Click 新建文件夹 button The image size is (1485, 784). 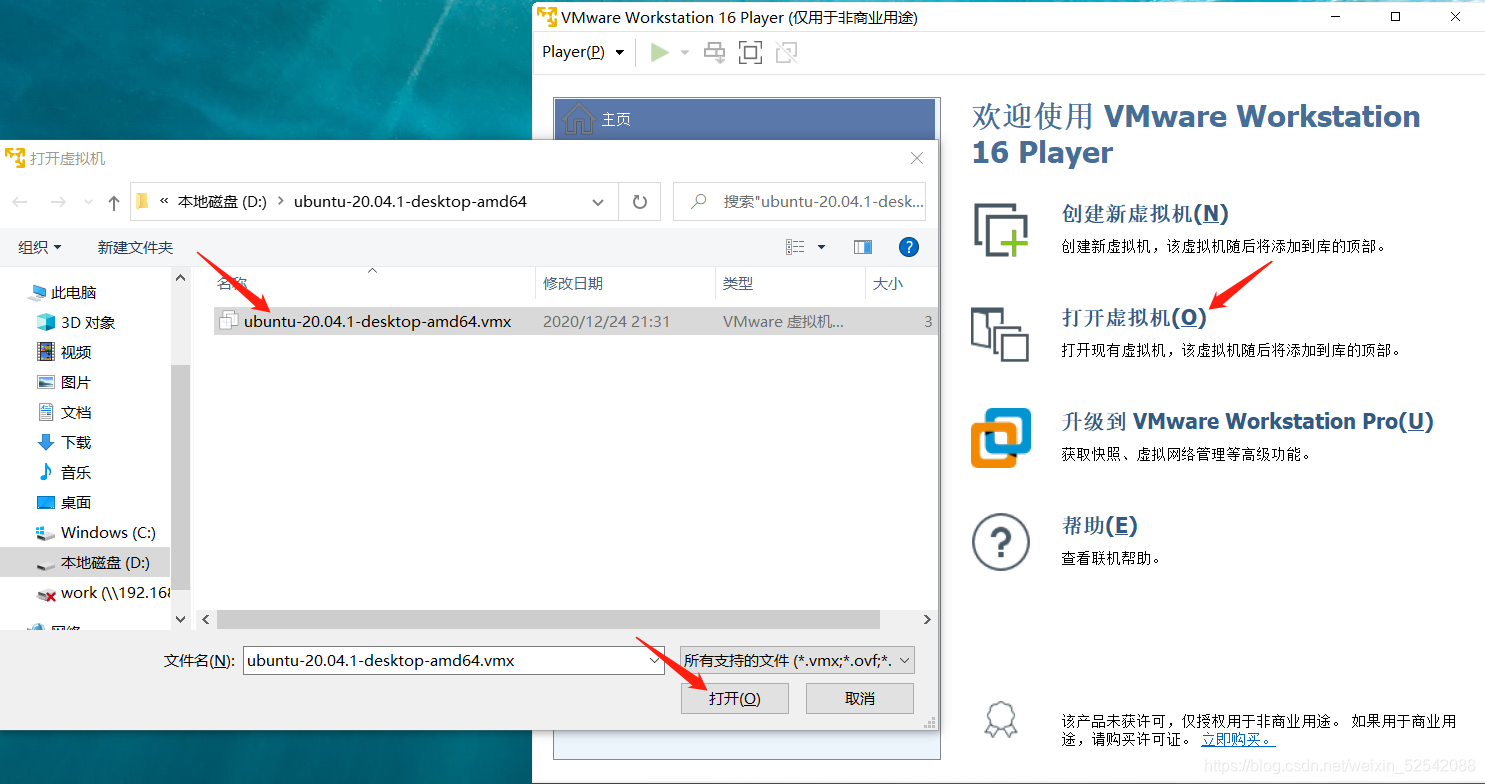point(135,247)
